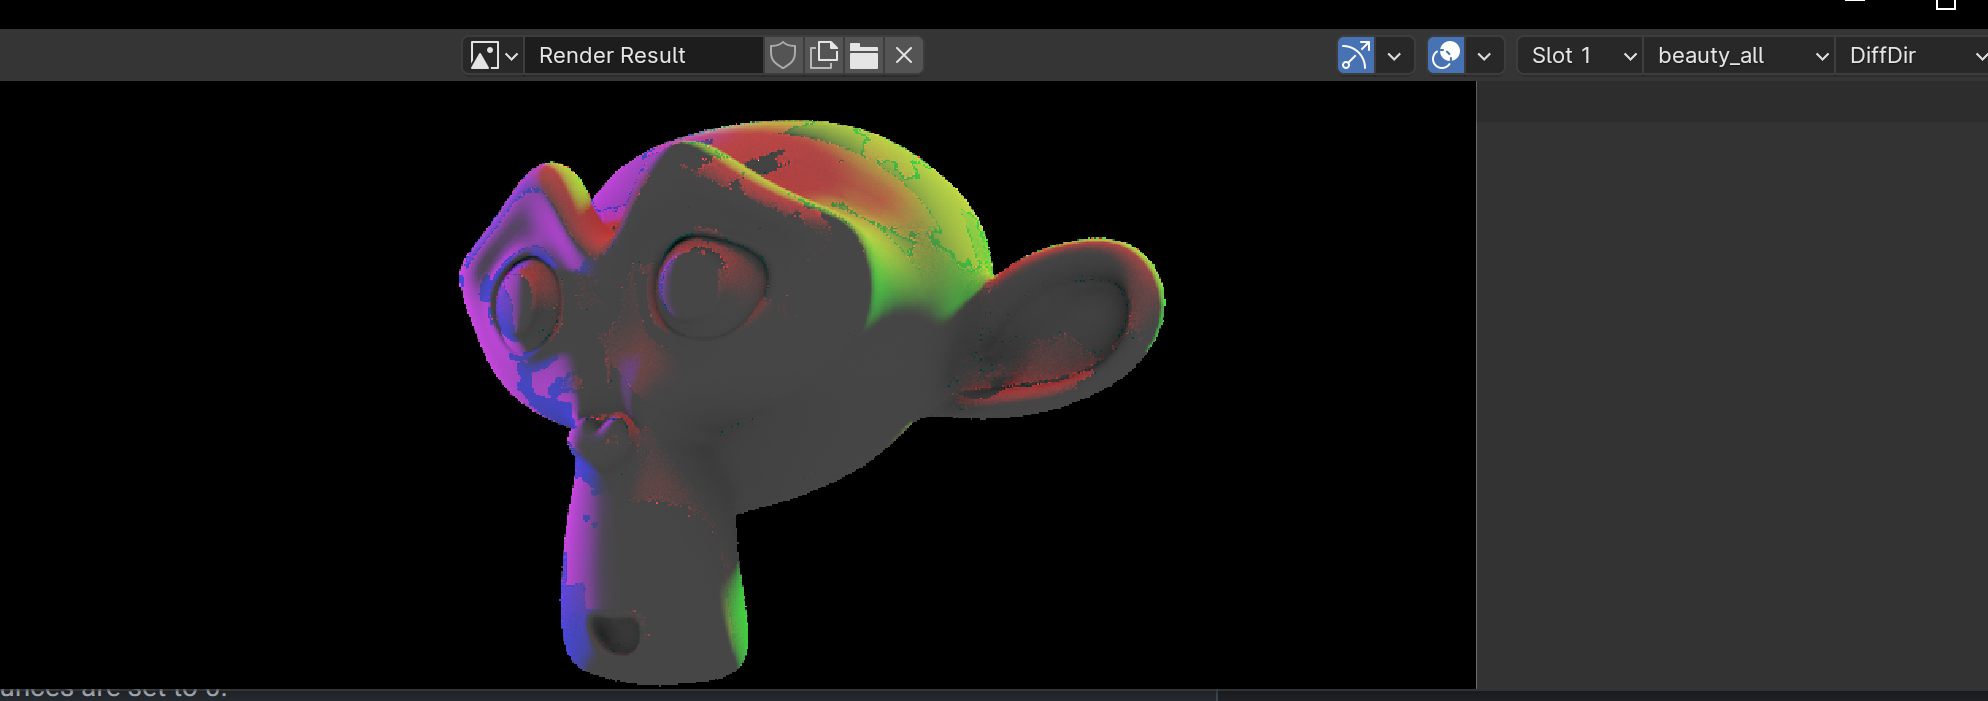Open the beauty_all view layer dropdown
The width and height of the screenshot is (1988, 701).
tap(1739, 55)
